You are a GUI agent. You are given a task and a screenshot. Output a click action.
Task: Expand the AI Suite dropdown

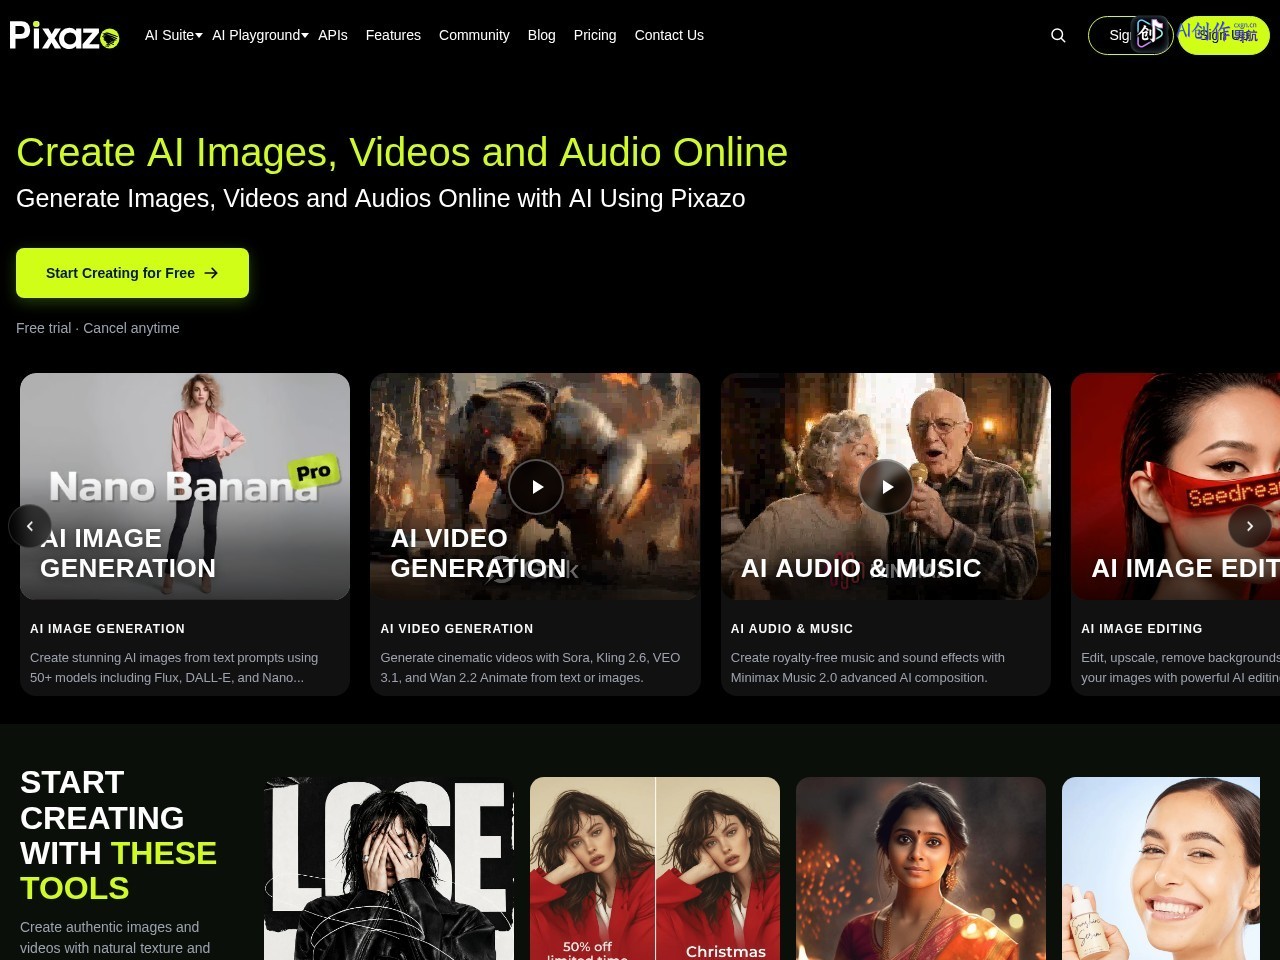click(174, 35)
